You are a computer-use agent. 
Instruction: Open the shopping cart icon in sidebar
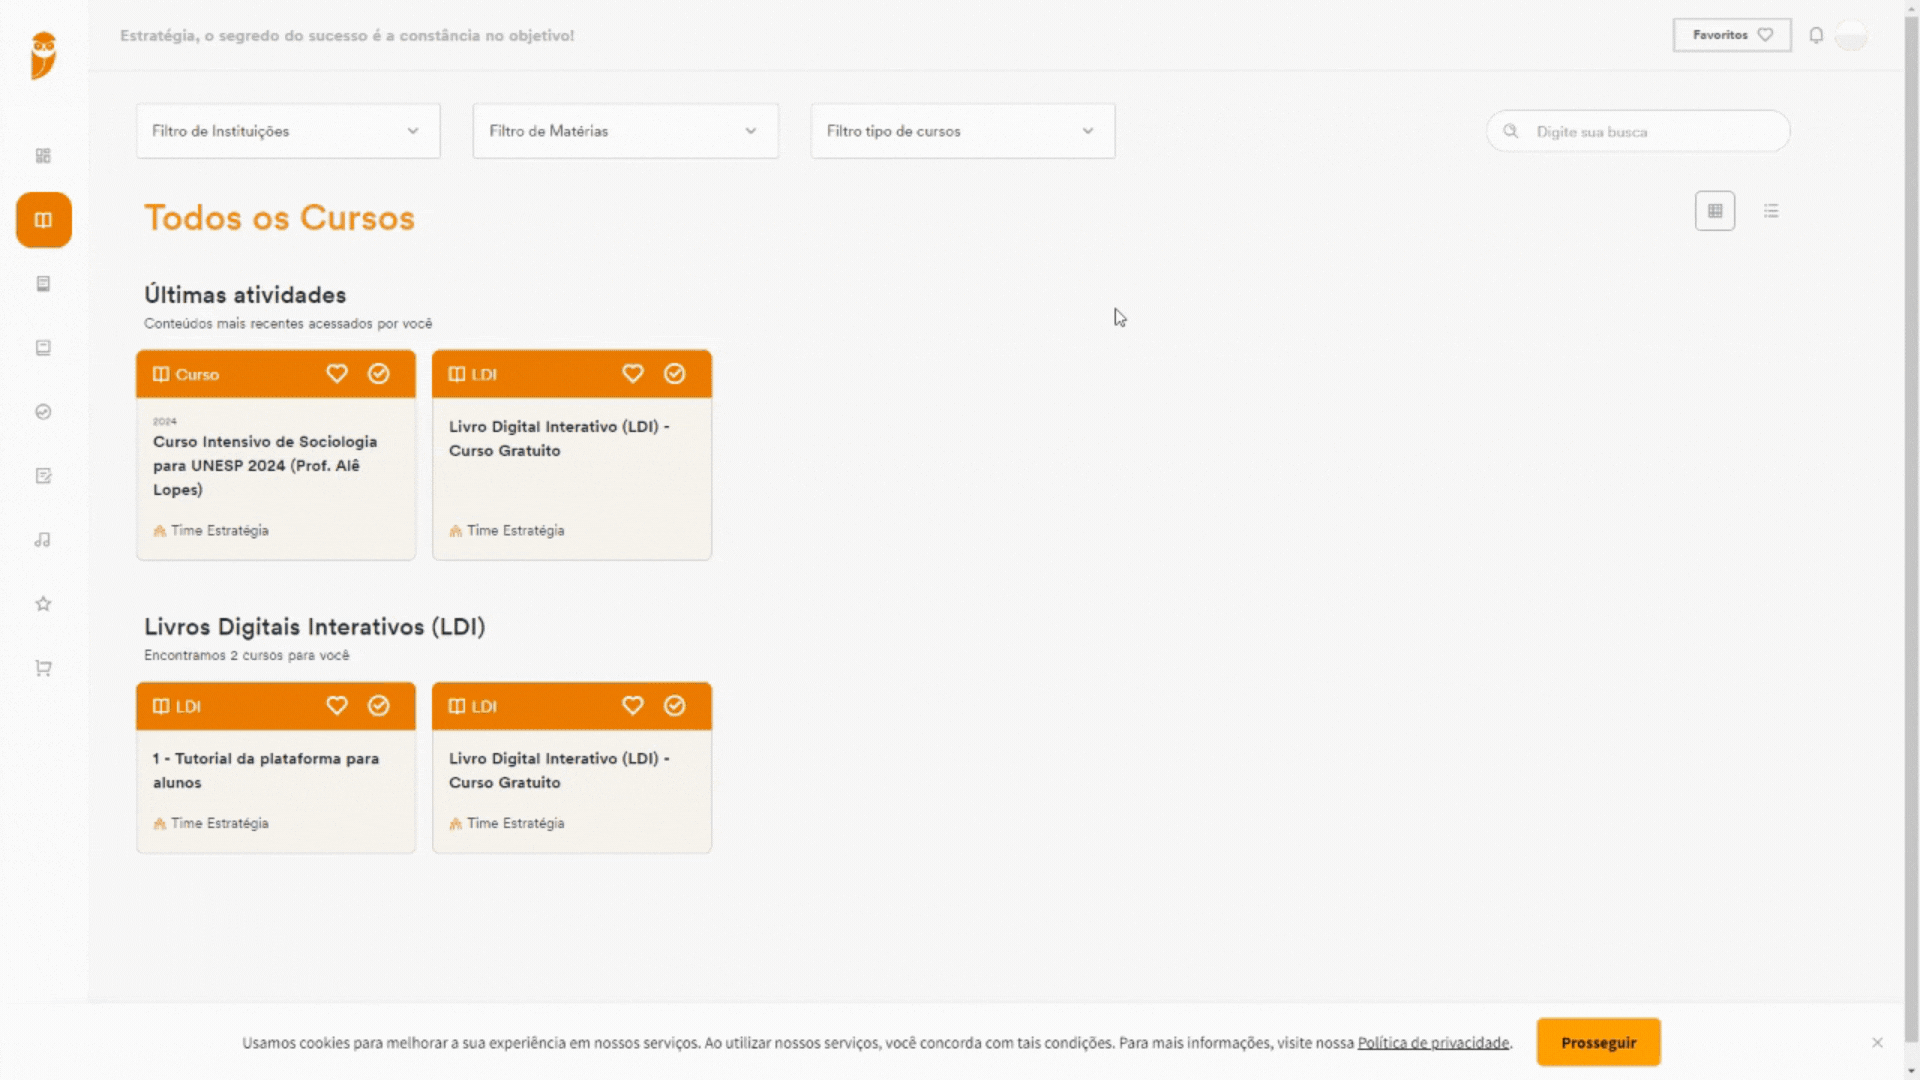[43, 668]
